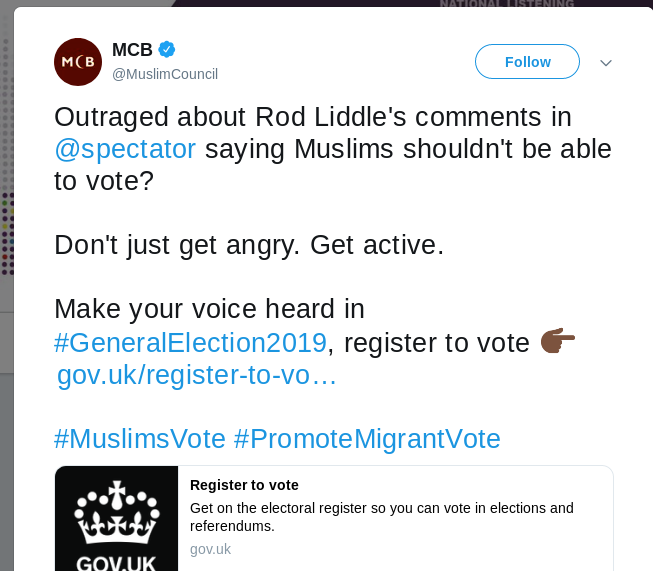Screen dimensions: 653x571
Task: Click the pointing hand emoji
Action: coord(558,342)
